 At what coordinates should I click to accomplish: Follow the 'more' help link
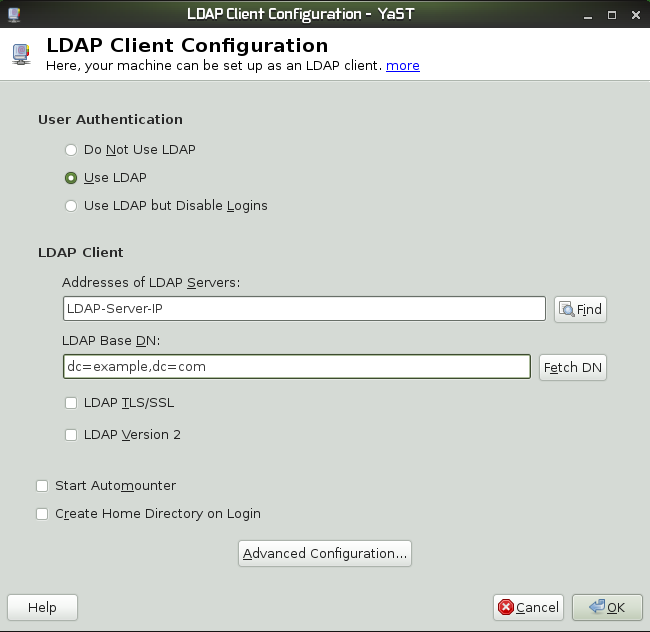403,65
